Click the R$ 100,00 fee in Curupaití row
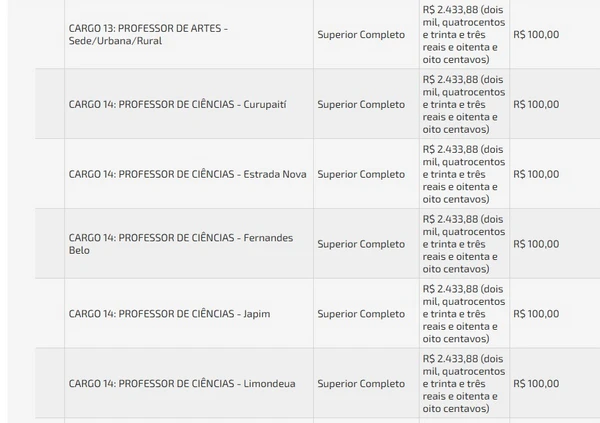 pos(535,104)
